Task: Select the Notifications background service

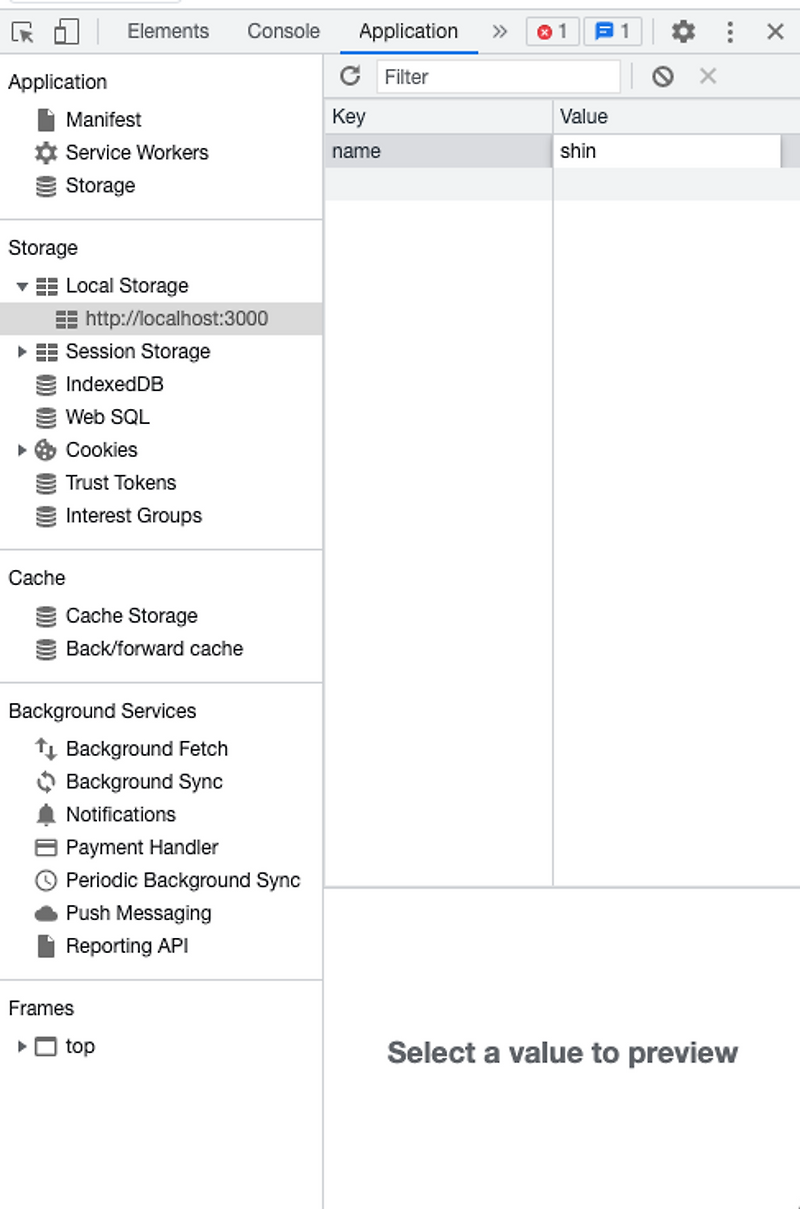Action: 121,814
